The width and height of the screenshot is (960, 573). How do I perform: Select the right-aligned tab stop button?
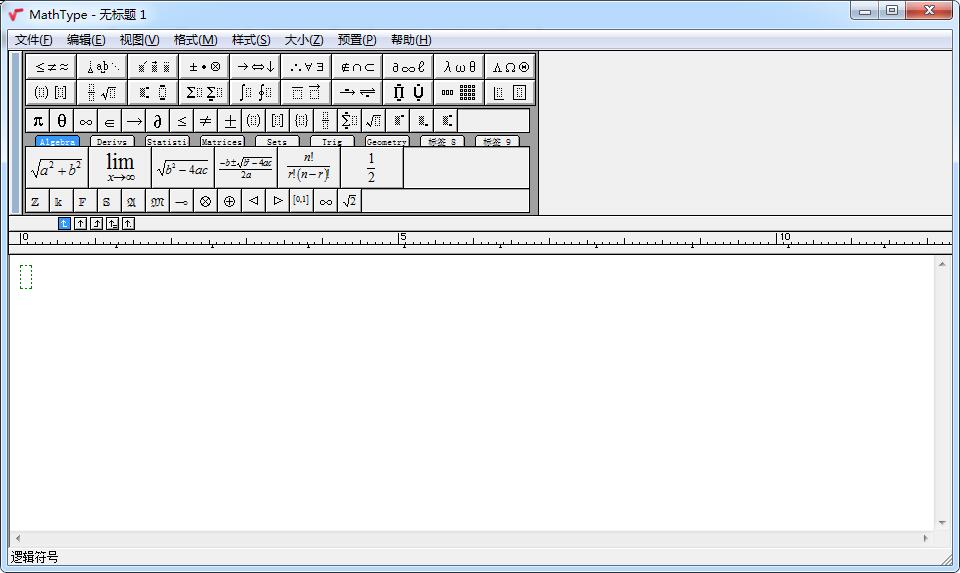pos(96,223)
